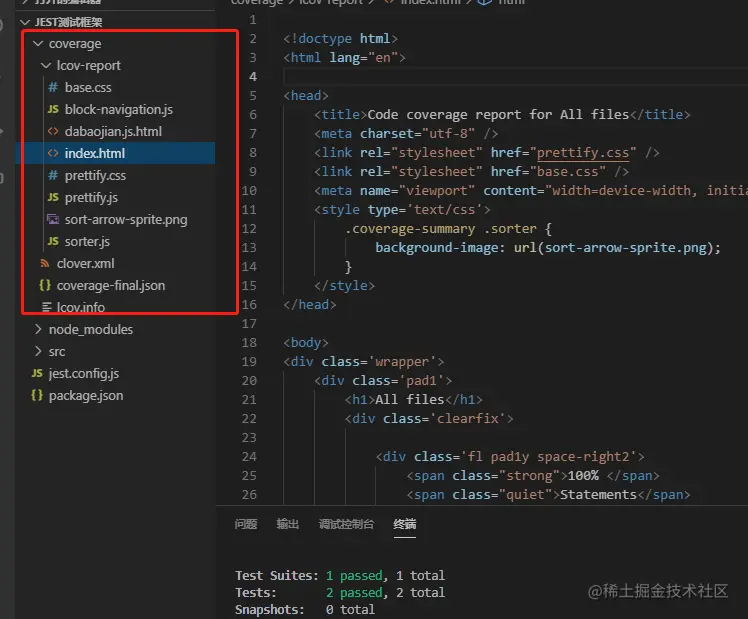Click the JS icon of jest.config.js
This screenshot has width=748, height=619.
coord(37,373)
